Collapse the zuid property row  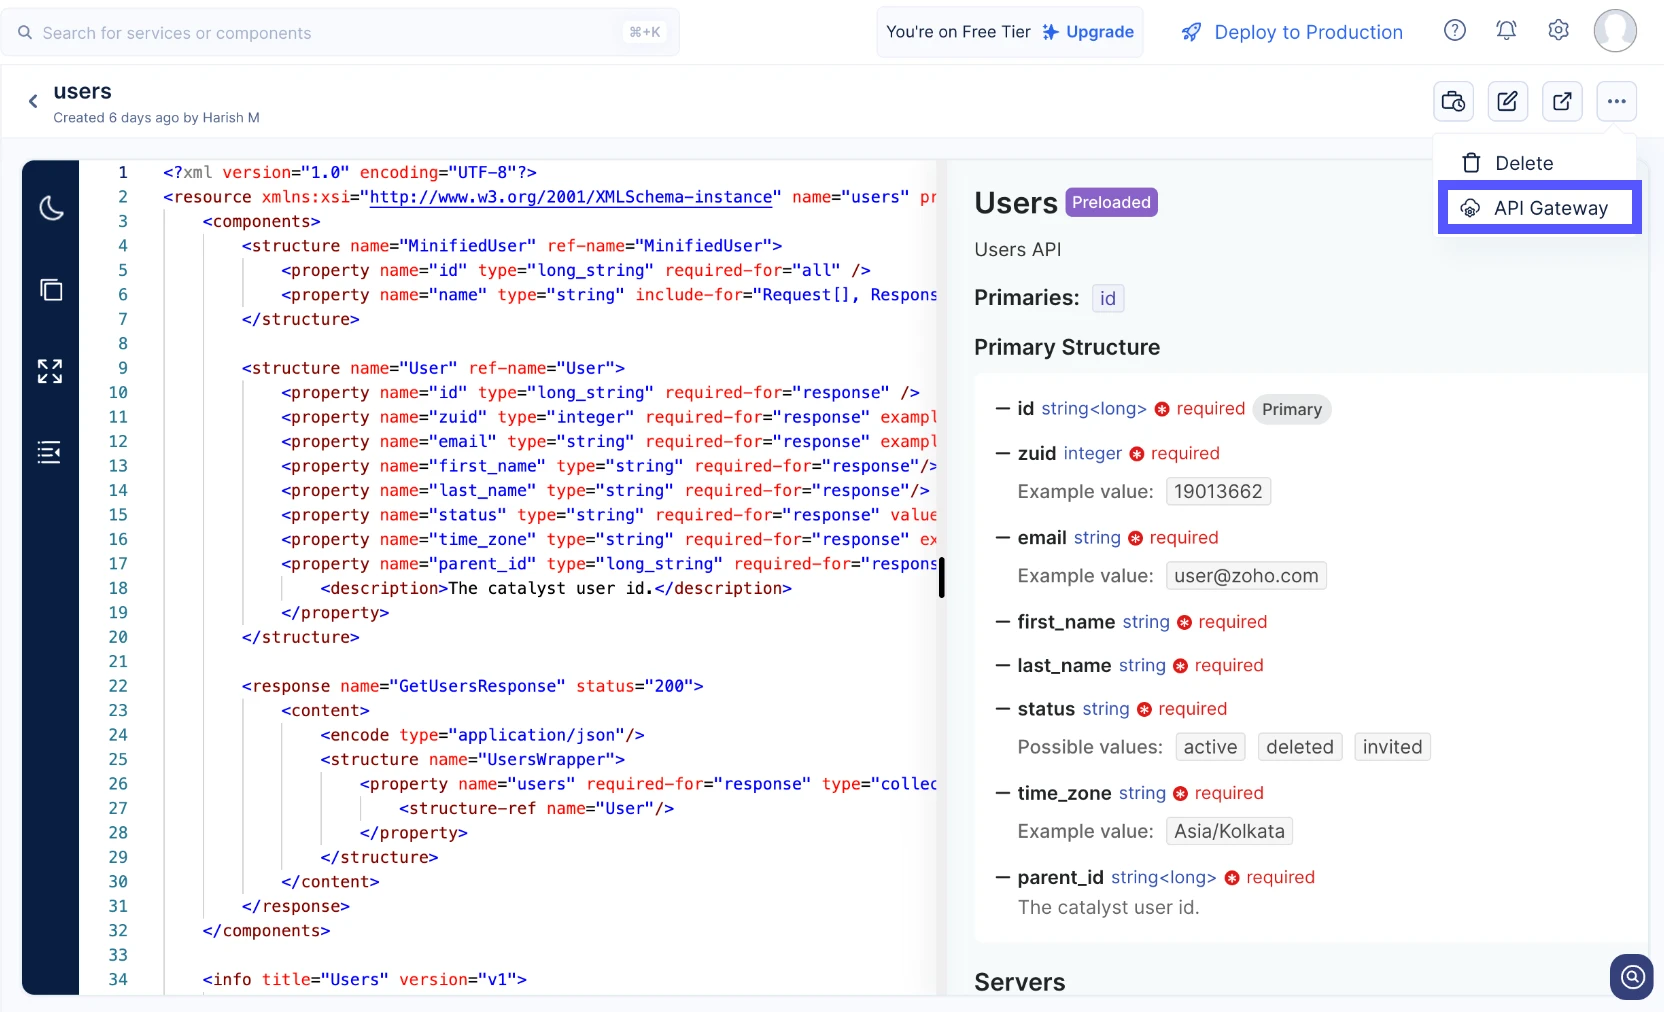click(1003, 454)
